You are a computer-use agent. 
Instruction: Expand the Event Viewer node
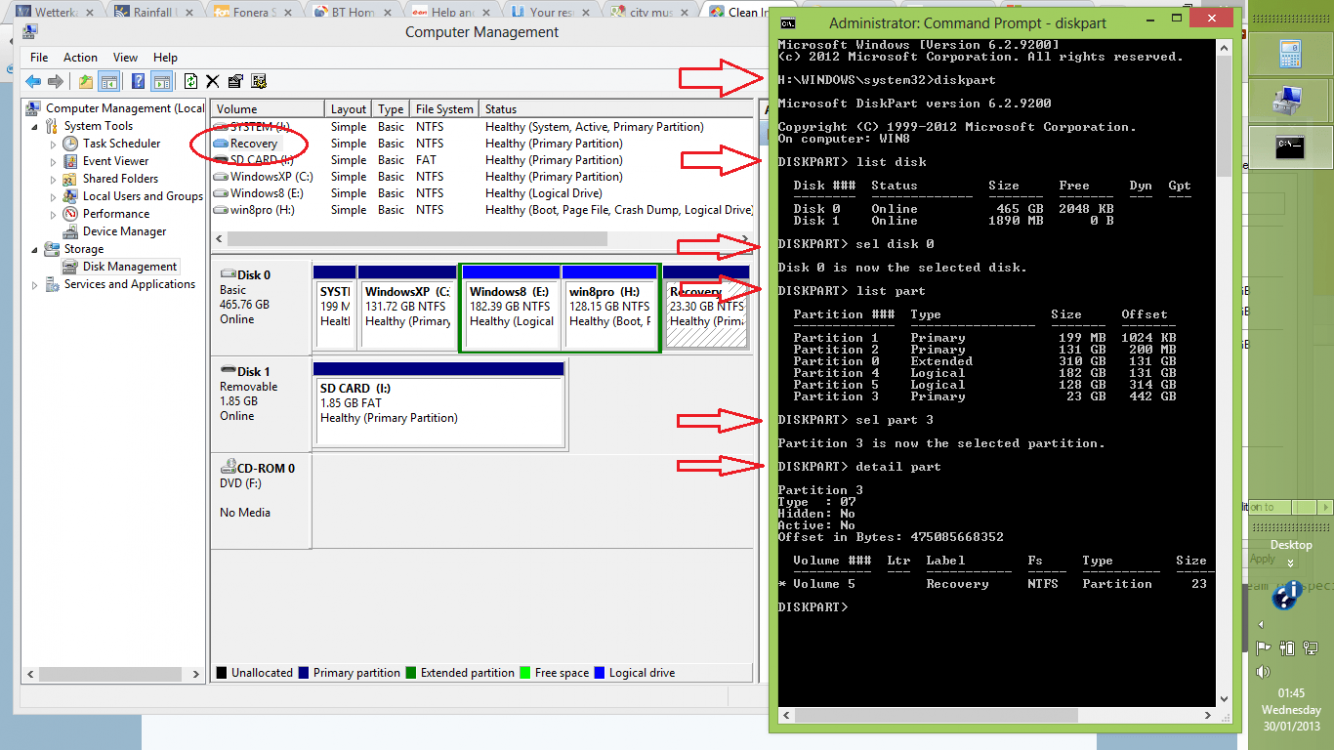53,161
